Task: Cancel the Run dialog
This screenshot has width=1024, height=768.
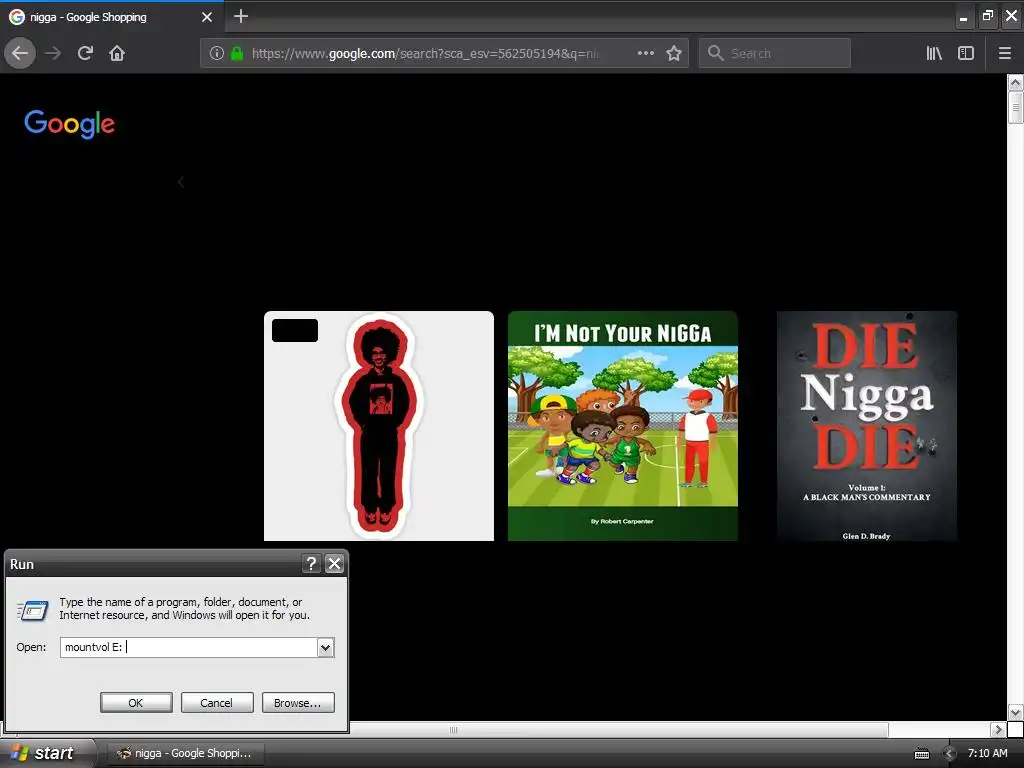Action: pos(217,703)
